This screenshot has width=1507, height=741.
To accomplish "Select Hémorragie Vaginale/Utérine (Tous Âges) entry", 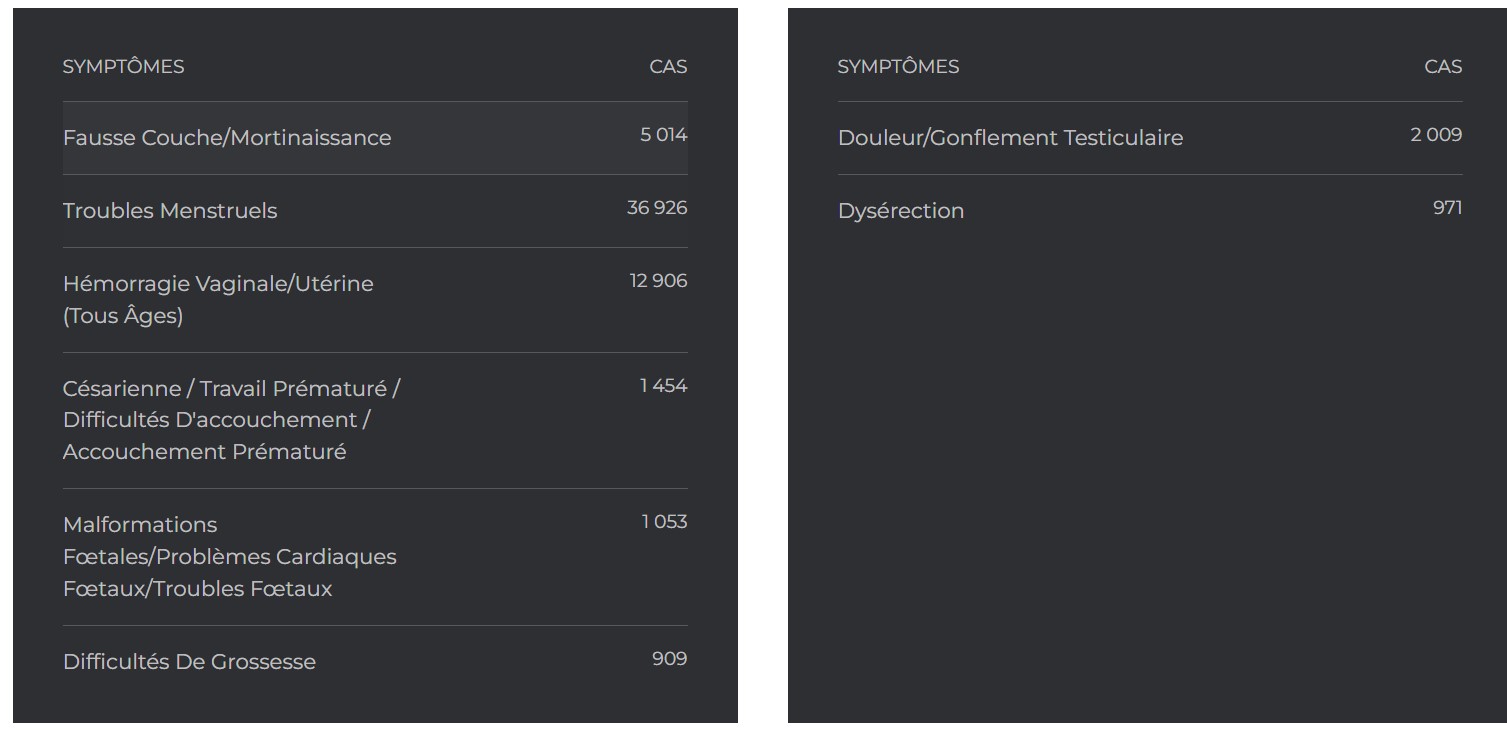I will [375, 300].
